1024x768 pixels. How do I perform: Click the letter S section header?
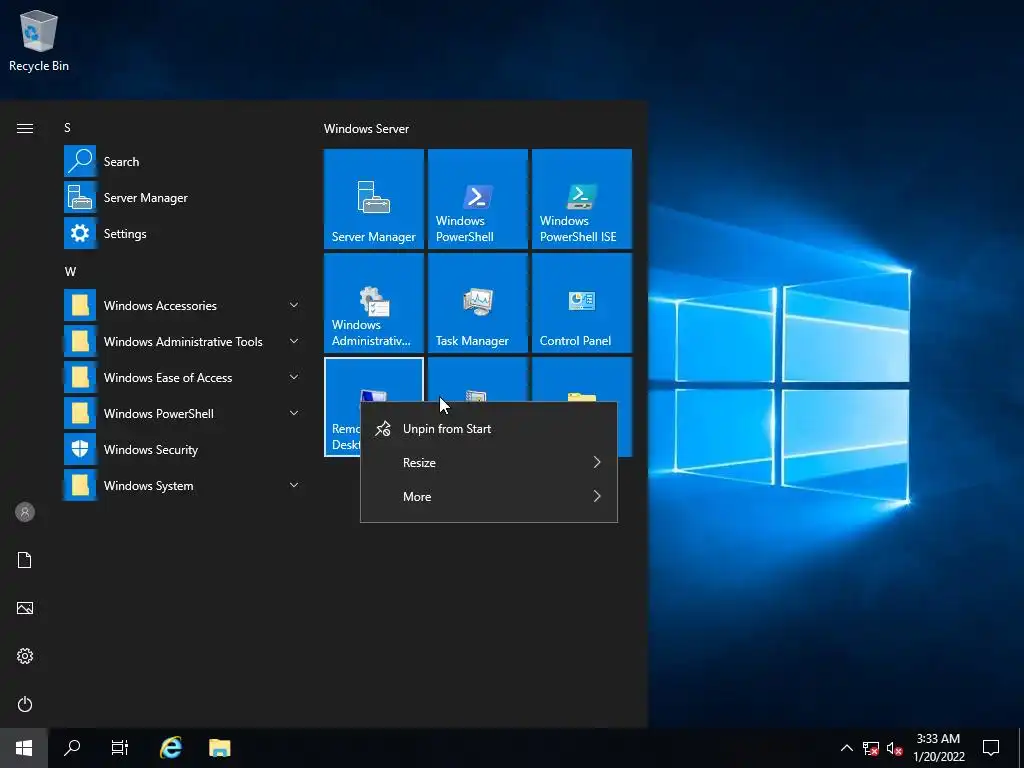(67, 128)
